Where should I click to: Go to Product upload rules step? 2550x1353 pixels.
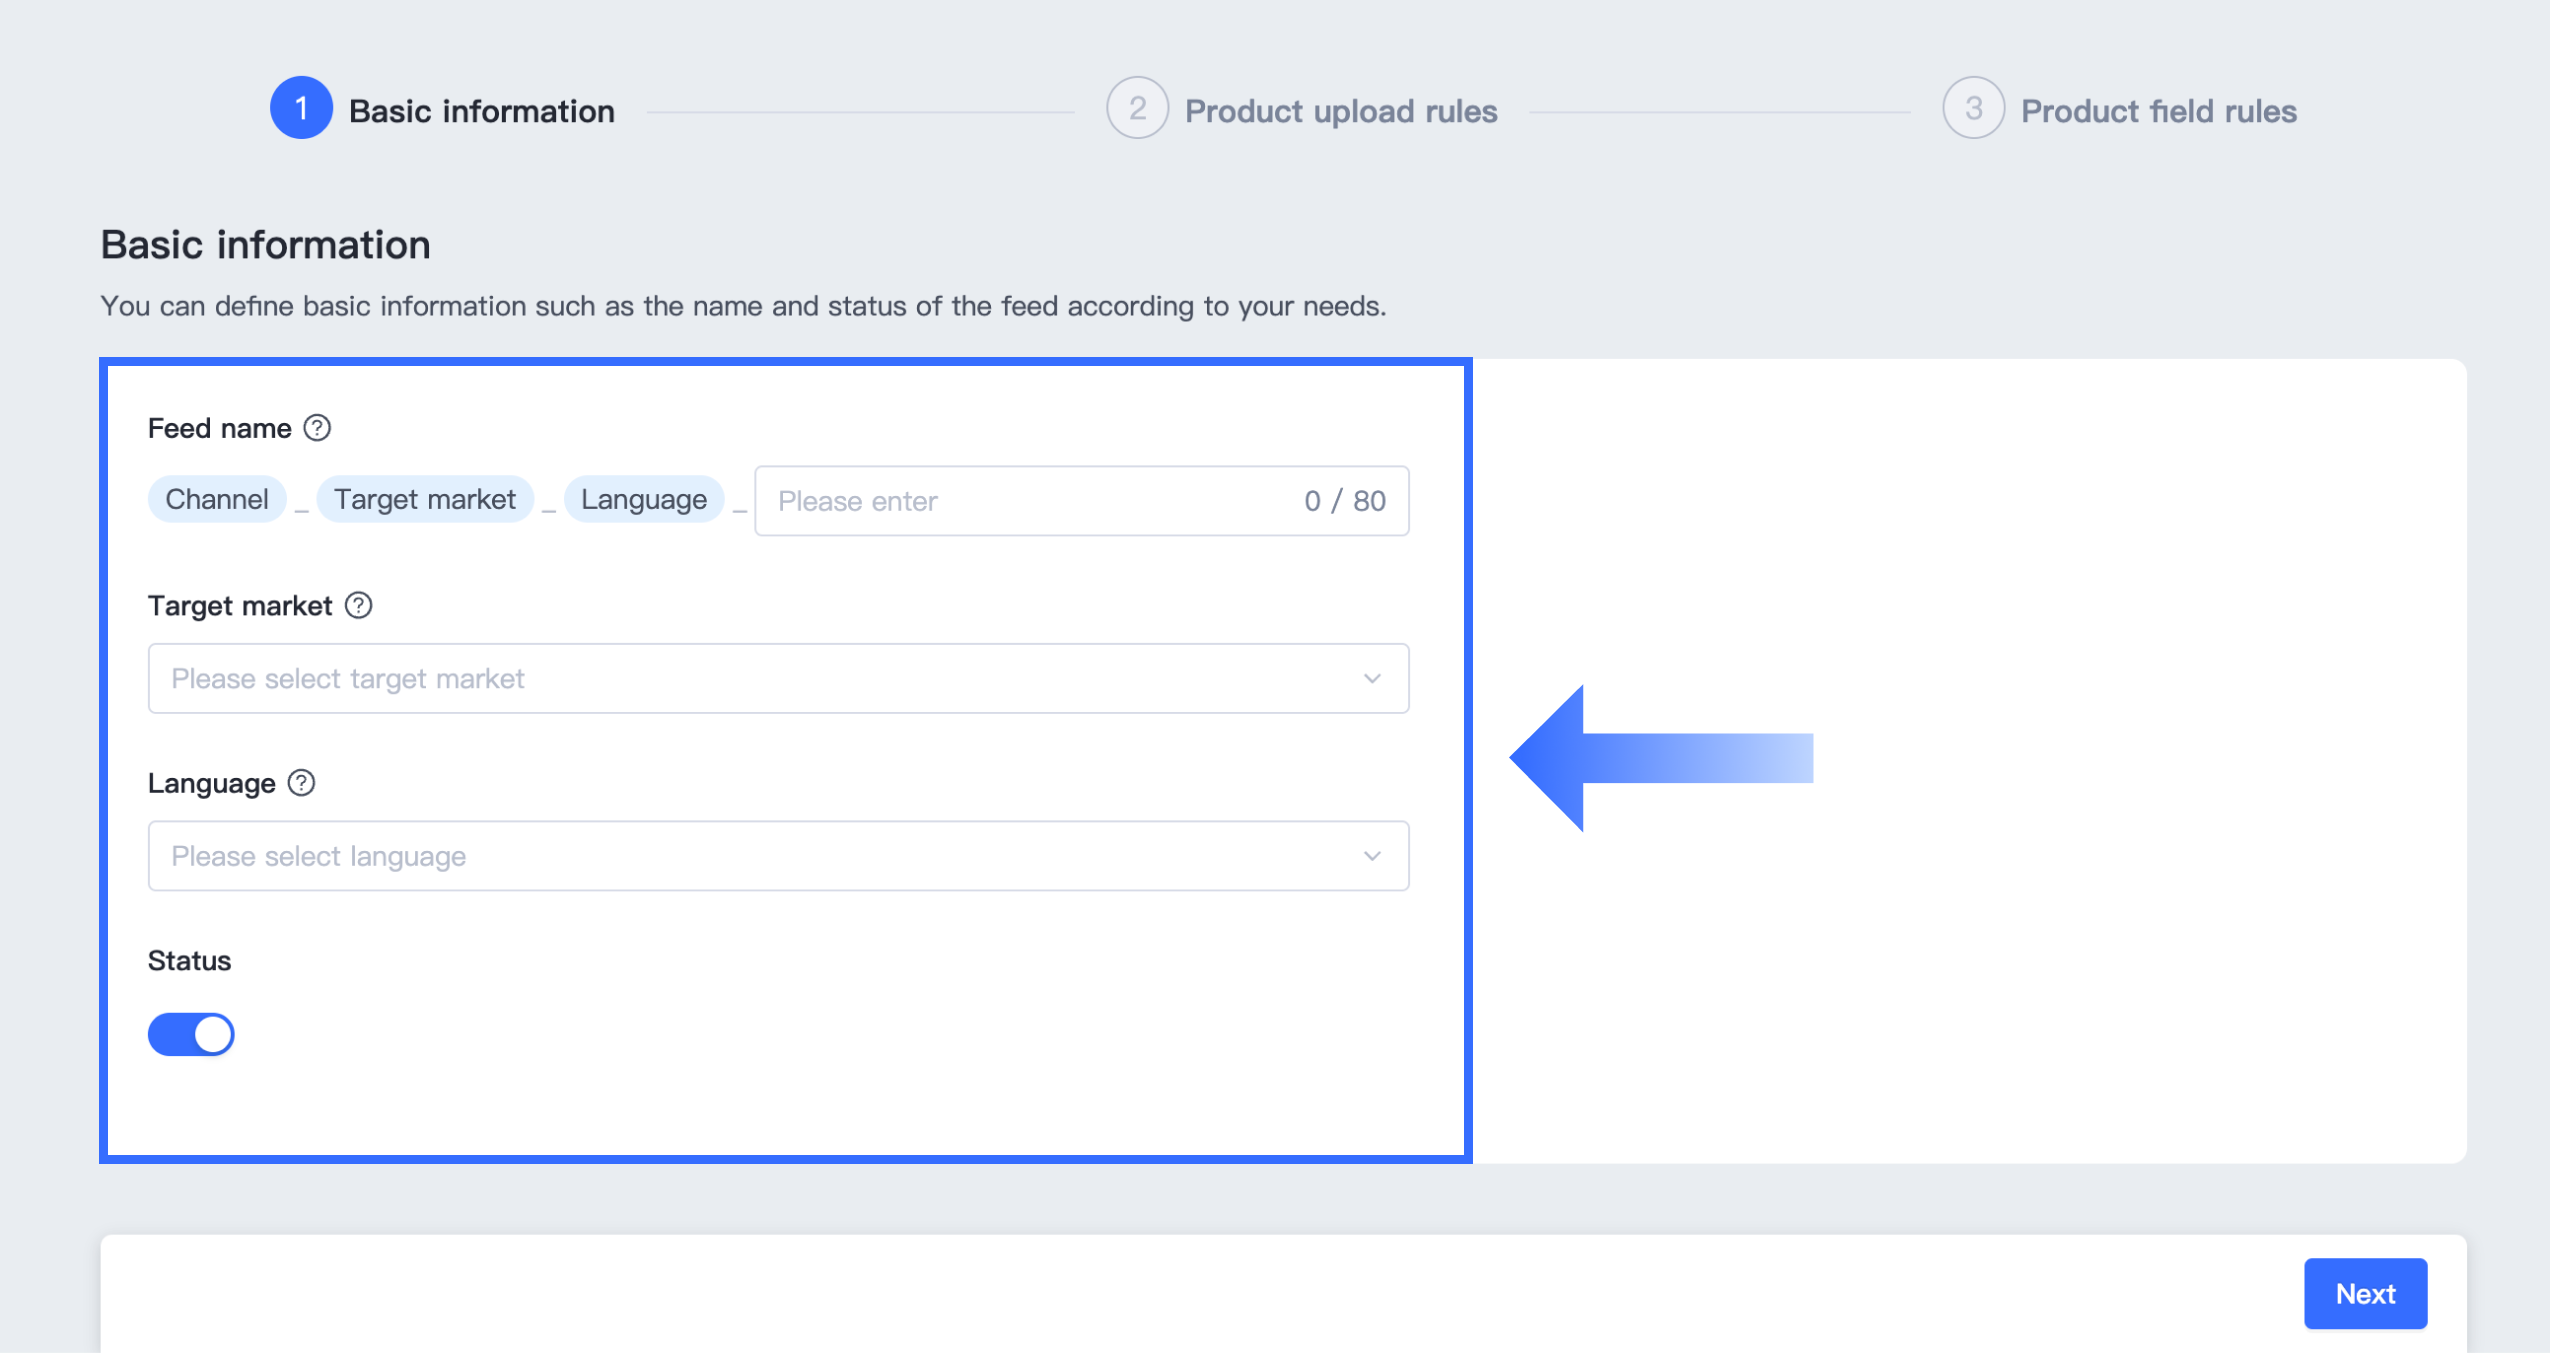1340,111
